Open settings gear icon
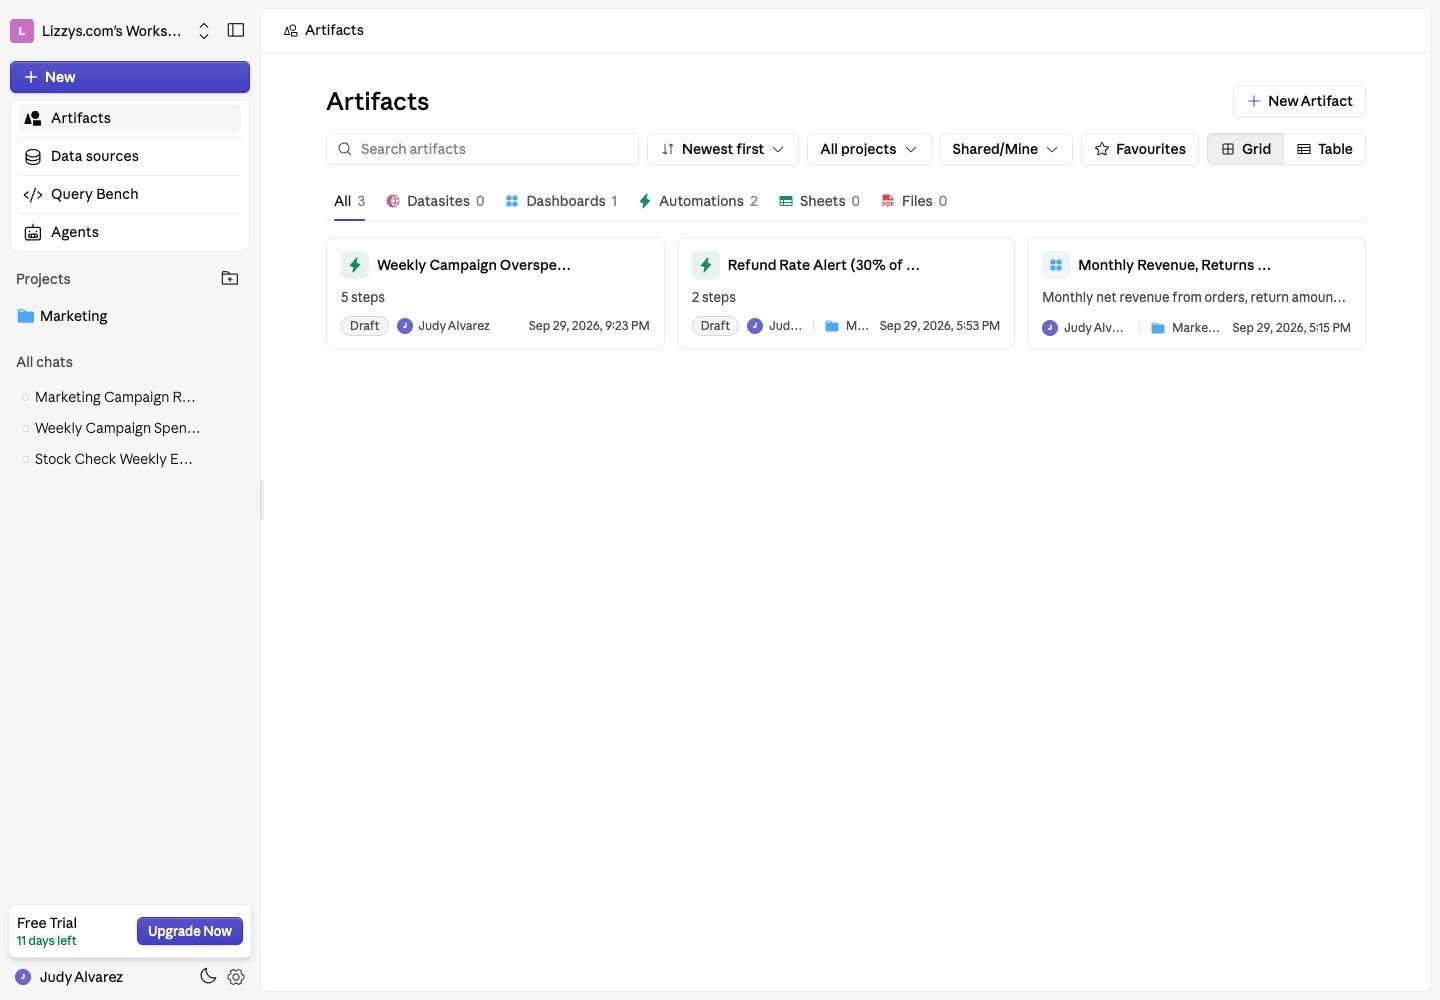1440x1000 pixels. coord(236,977)
